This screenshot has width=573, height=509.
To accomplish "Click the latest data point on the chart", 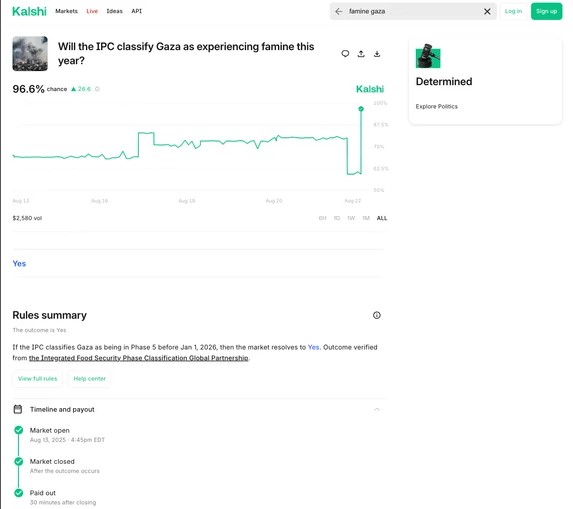I will click(361, 109).
